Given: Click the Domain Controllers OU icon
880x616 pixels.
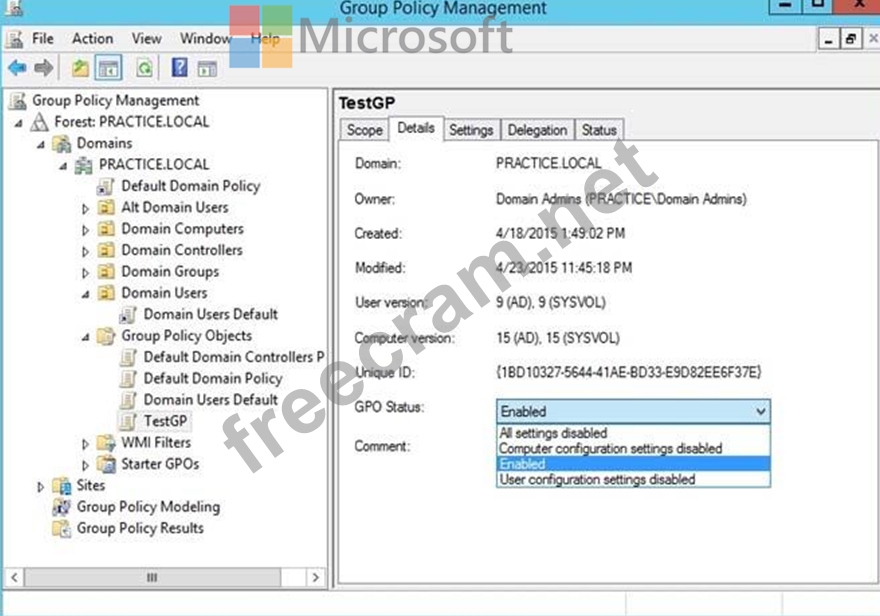Looking at the screenshot, I should click(x=106, y=250).
